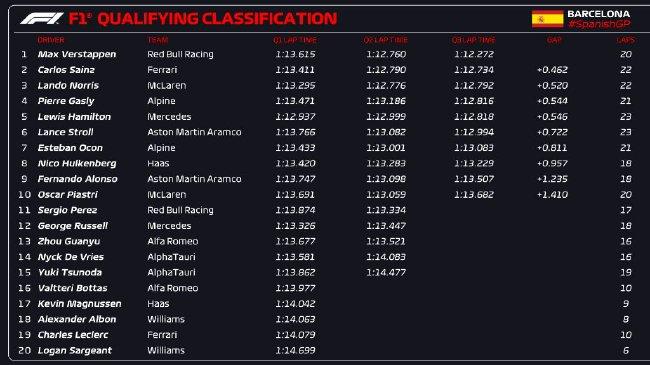Select Lewis Hamilton's row name
The image size is (650, 365).
tap(74, 117)
